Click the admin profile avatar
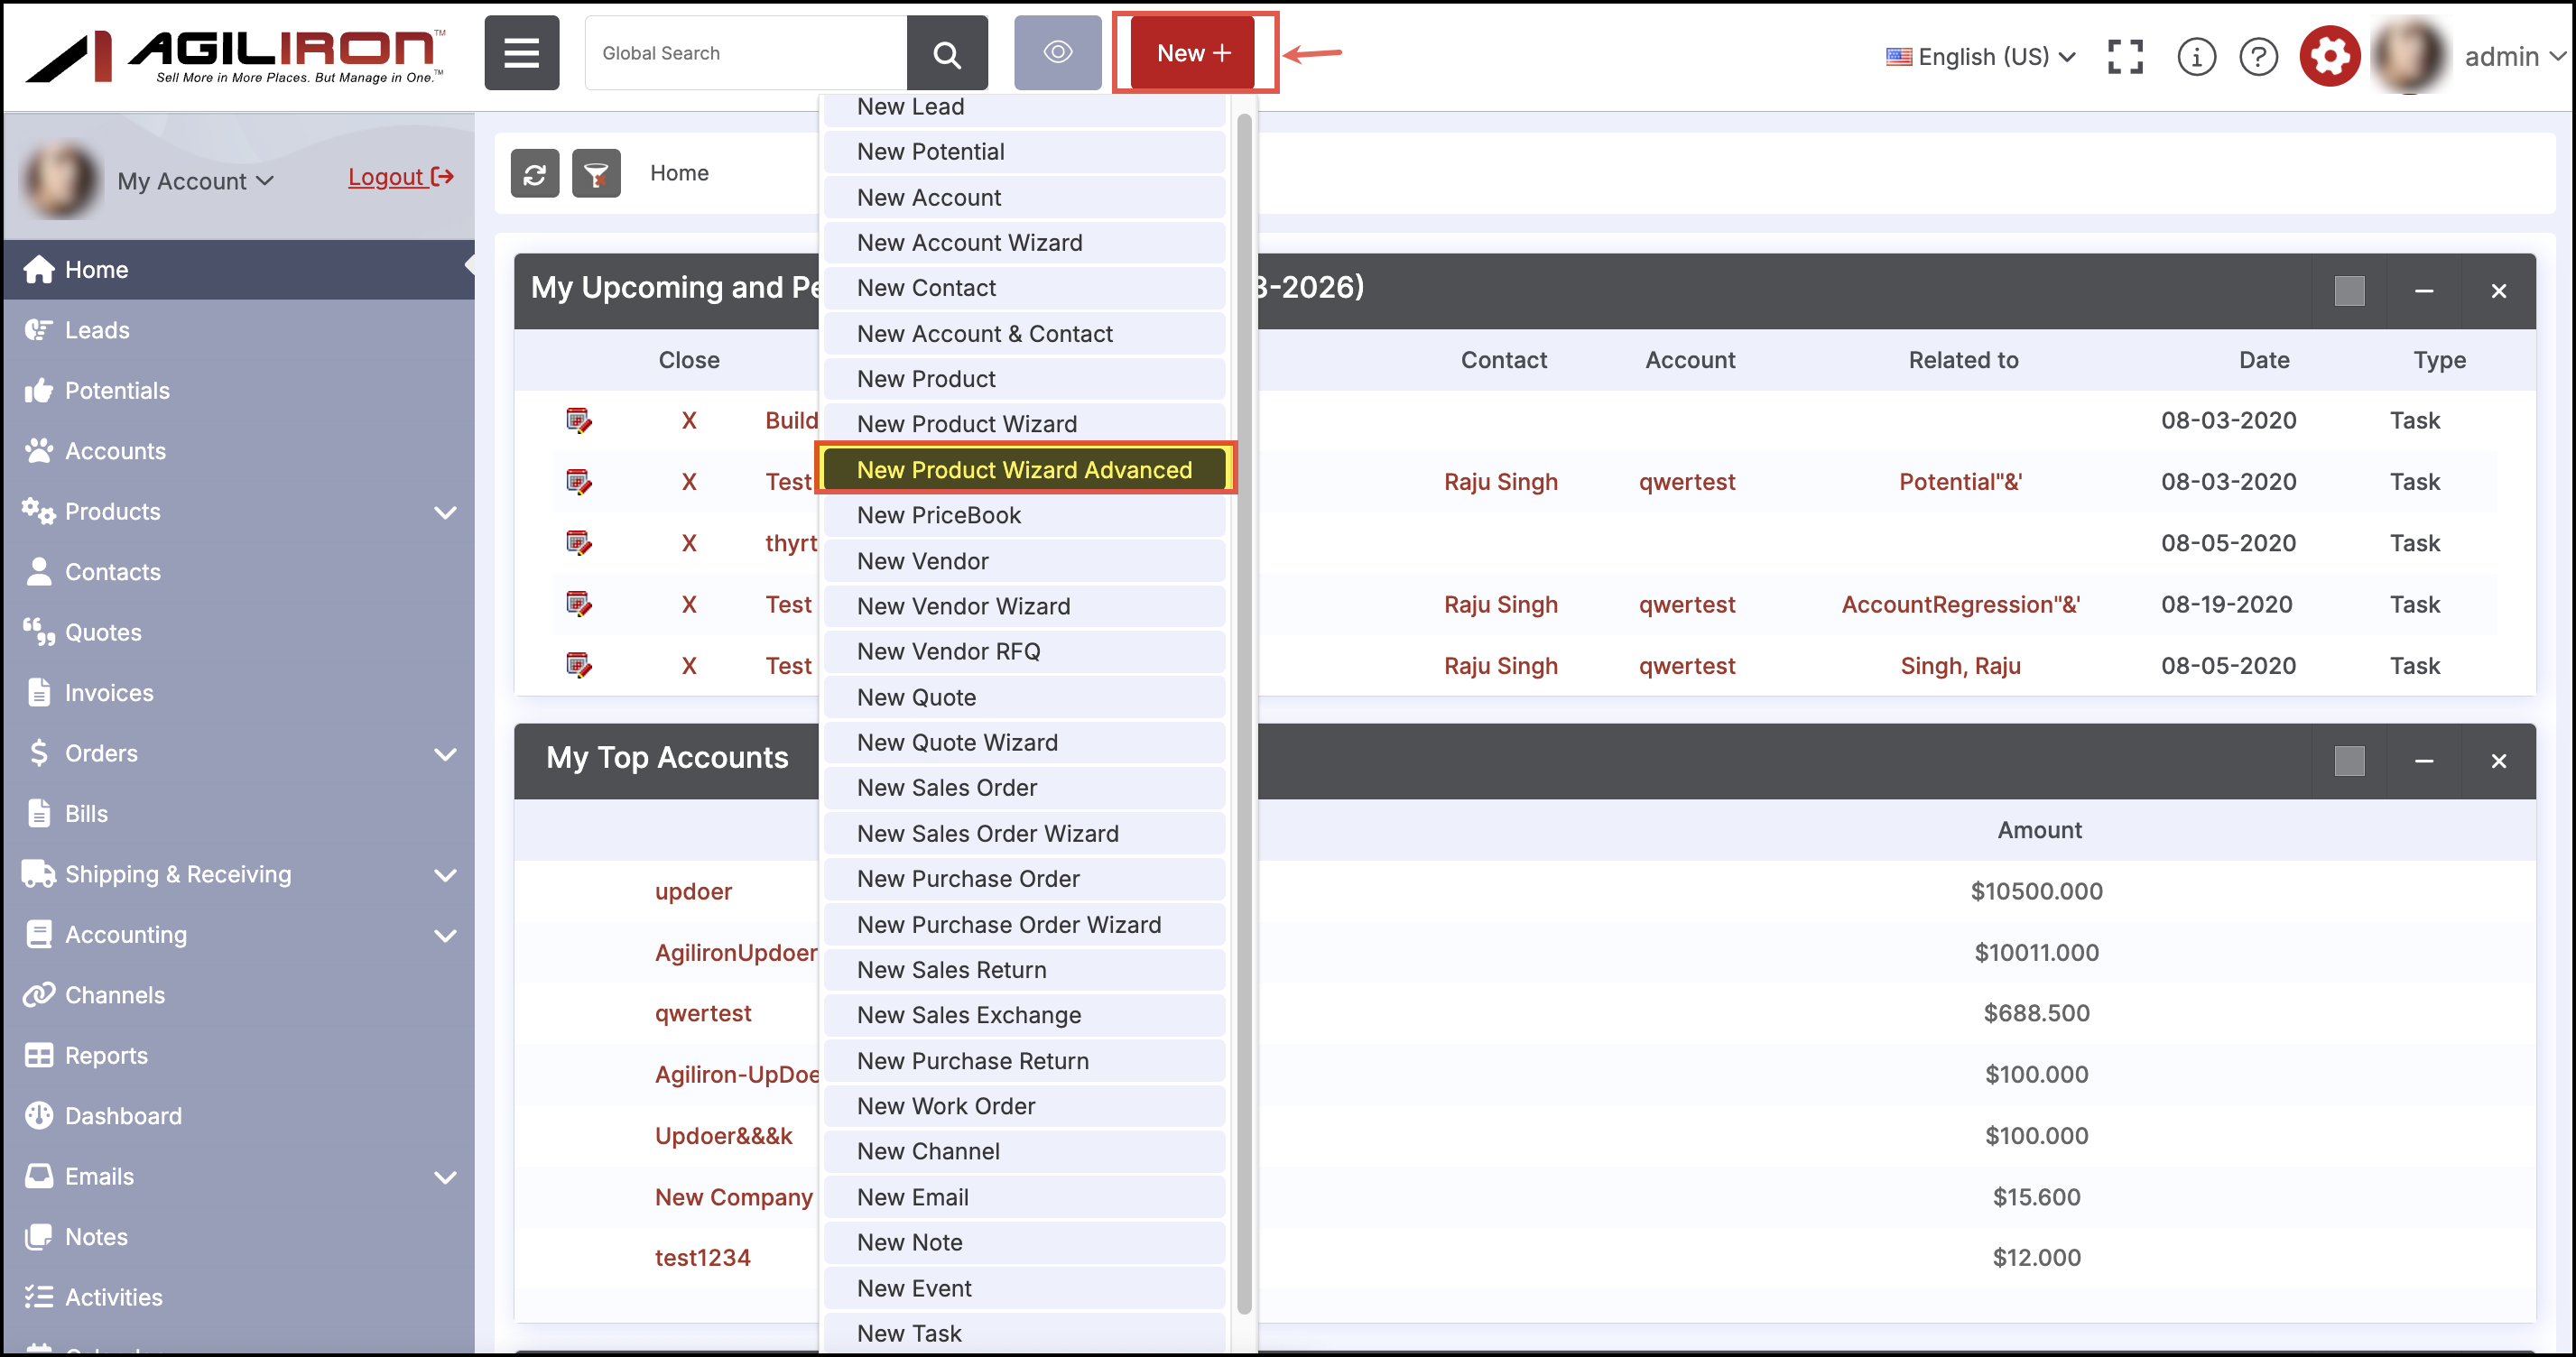2576x1357 pixels. point(2410,56)
